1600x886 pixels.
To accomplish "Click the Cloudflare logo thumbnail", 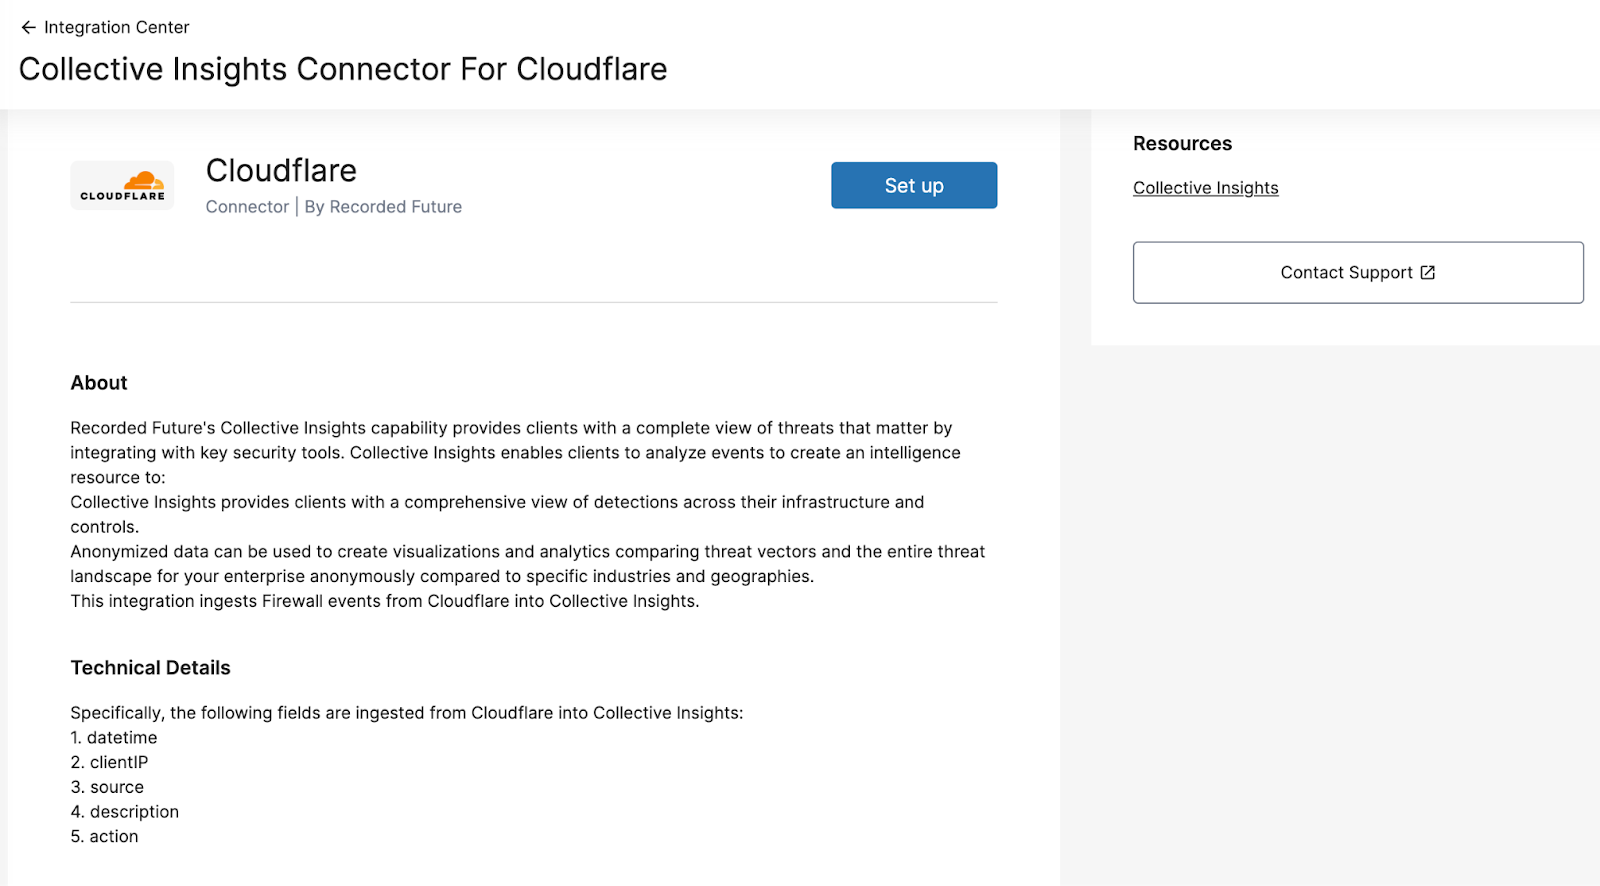I will tap(122, 186).
